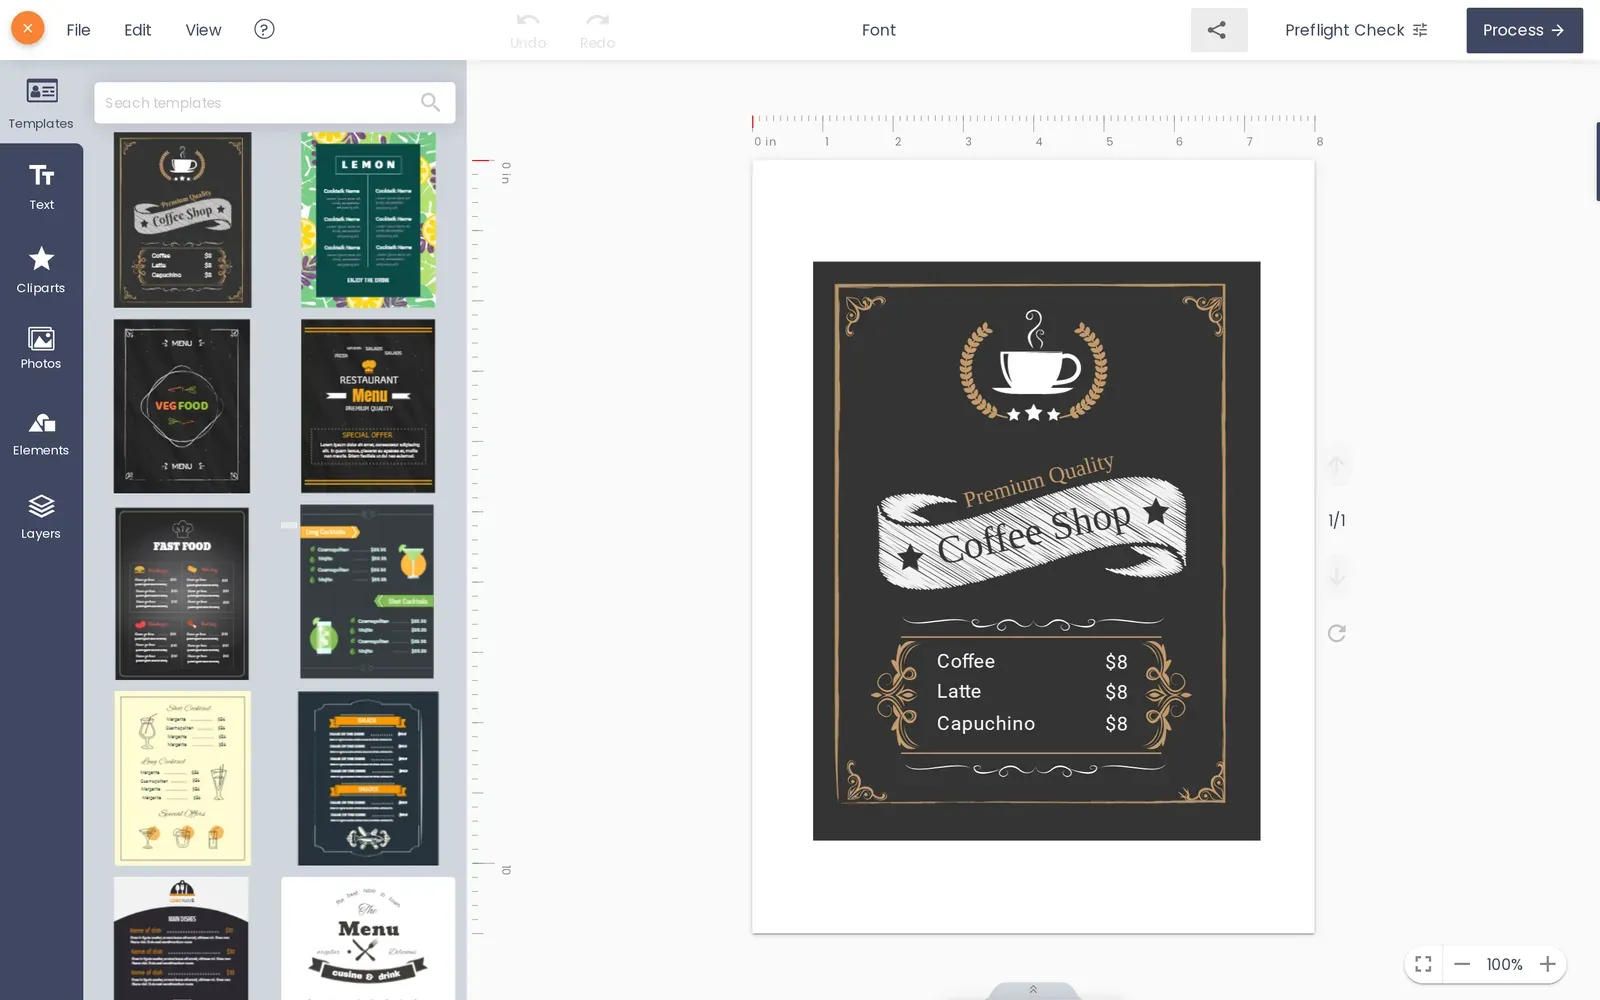Open the Text tool panel
The width and height of the screenshot is (1600, 1000).
click(x=41, y=187)
